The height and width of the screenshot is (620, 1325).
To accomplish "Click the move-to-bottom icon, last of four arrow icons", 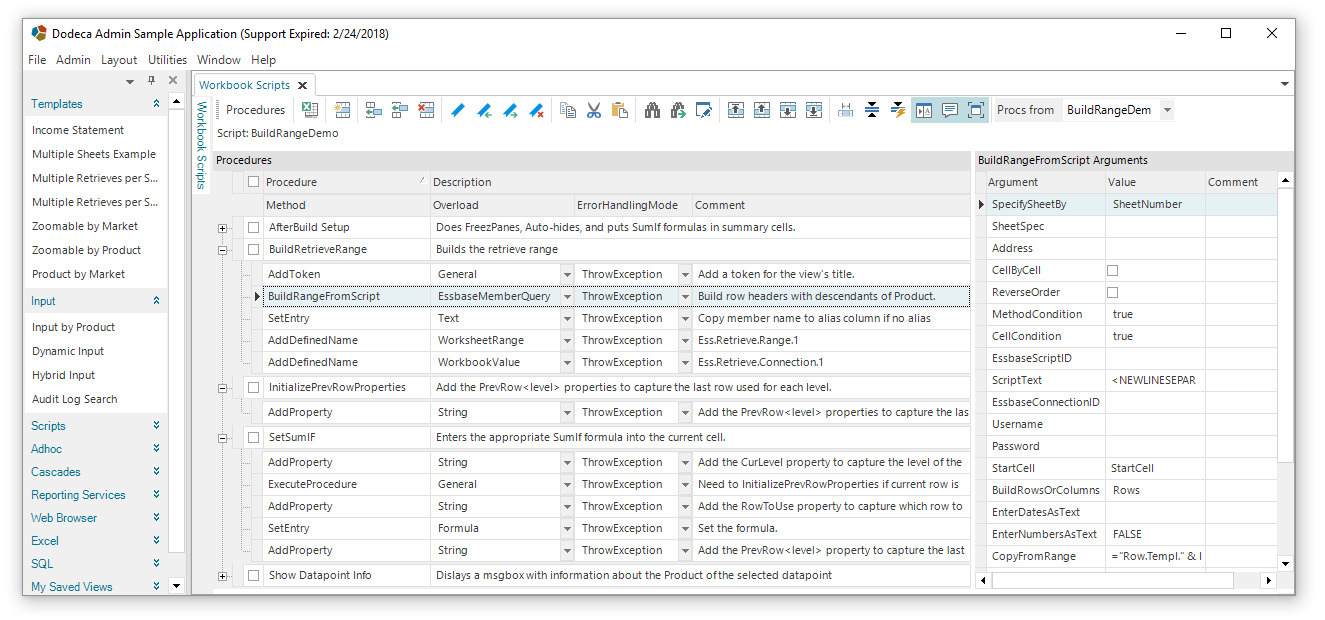I will [x=814, y=110].
